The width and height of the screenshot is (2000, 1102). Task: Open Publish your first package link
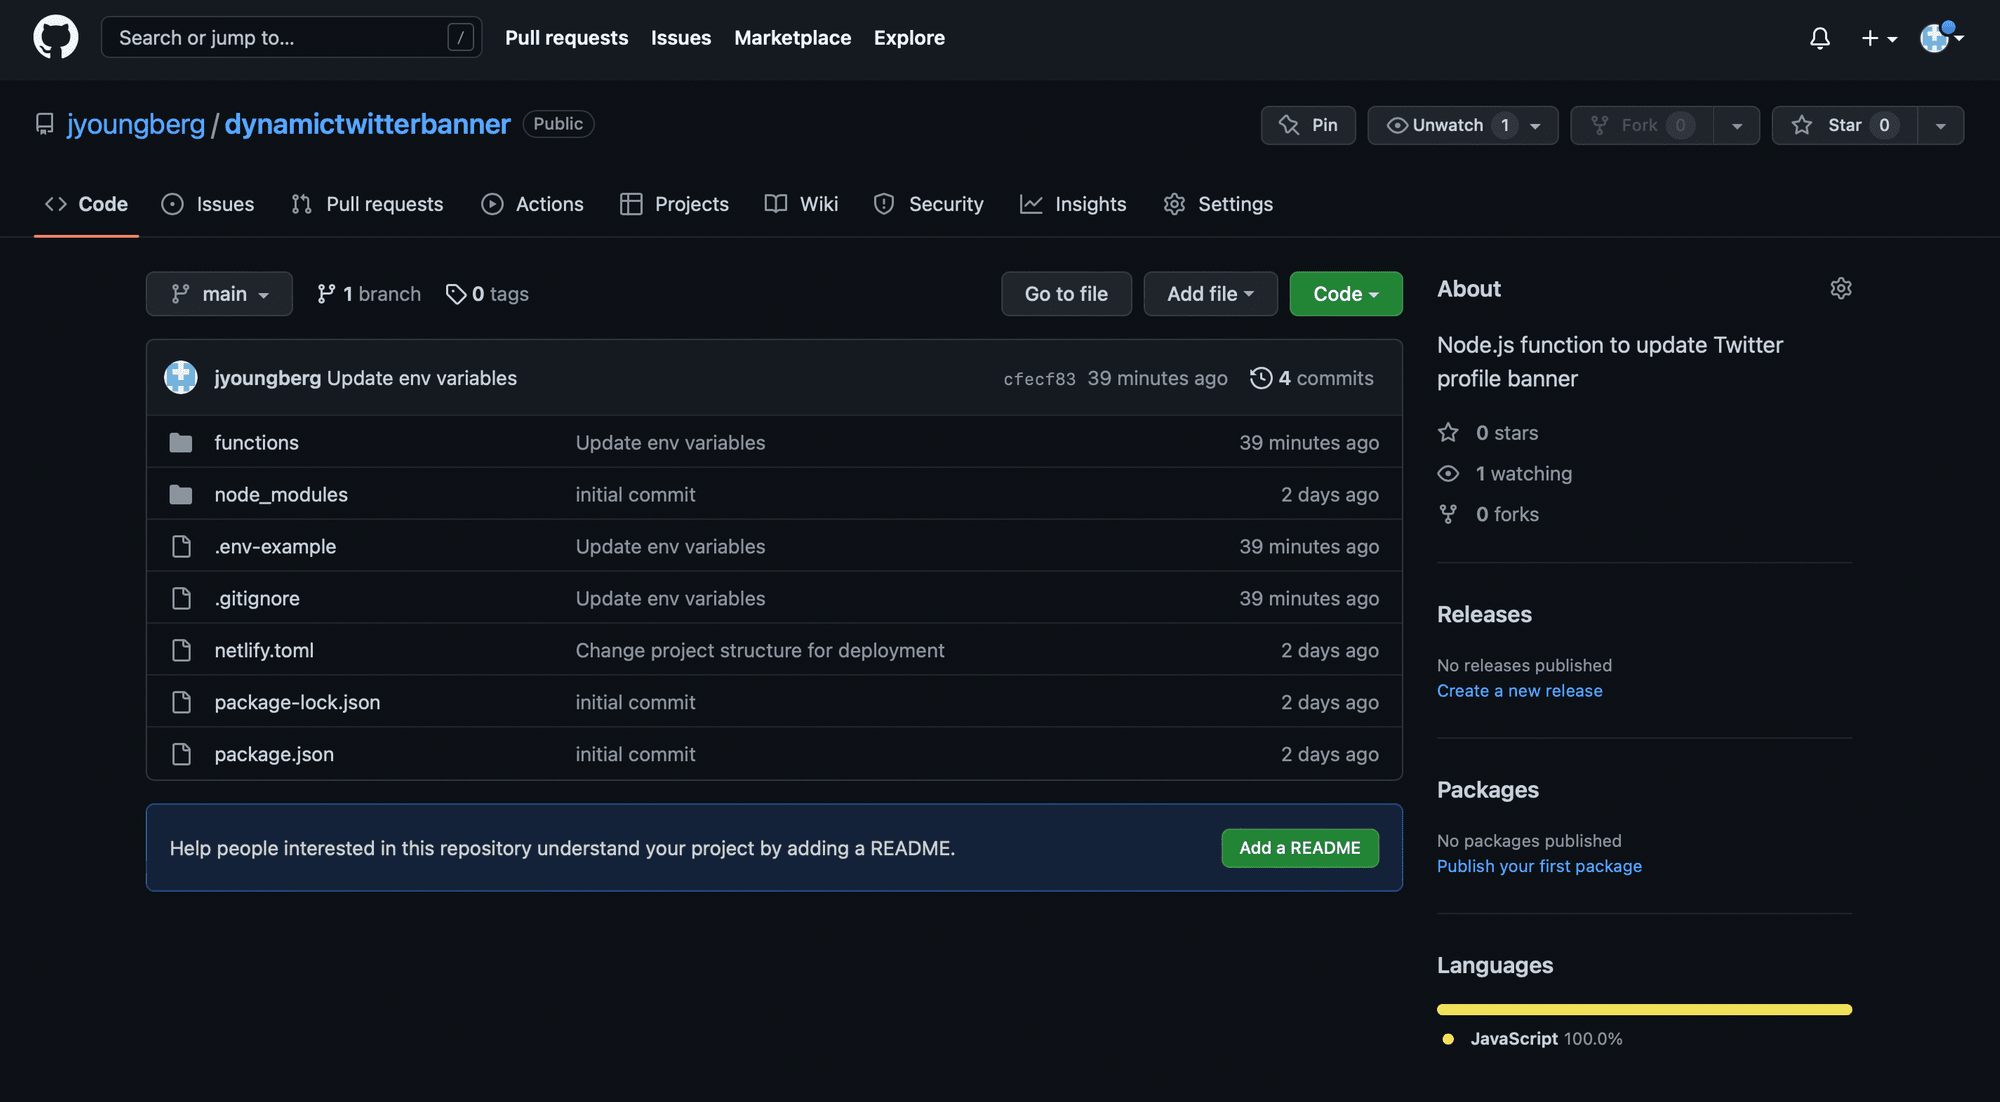[x=1539, y=866]
